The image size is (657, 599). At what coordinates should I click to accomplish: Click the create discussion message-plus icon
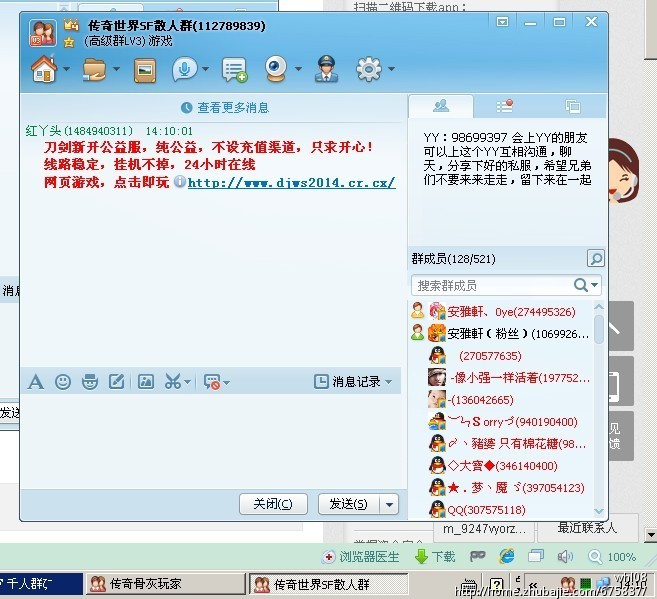click(234, 70)
